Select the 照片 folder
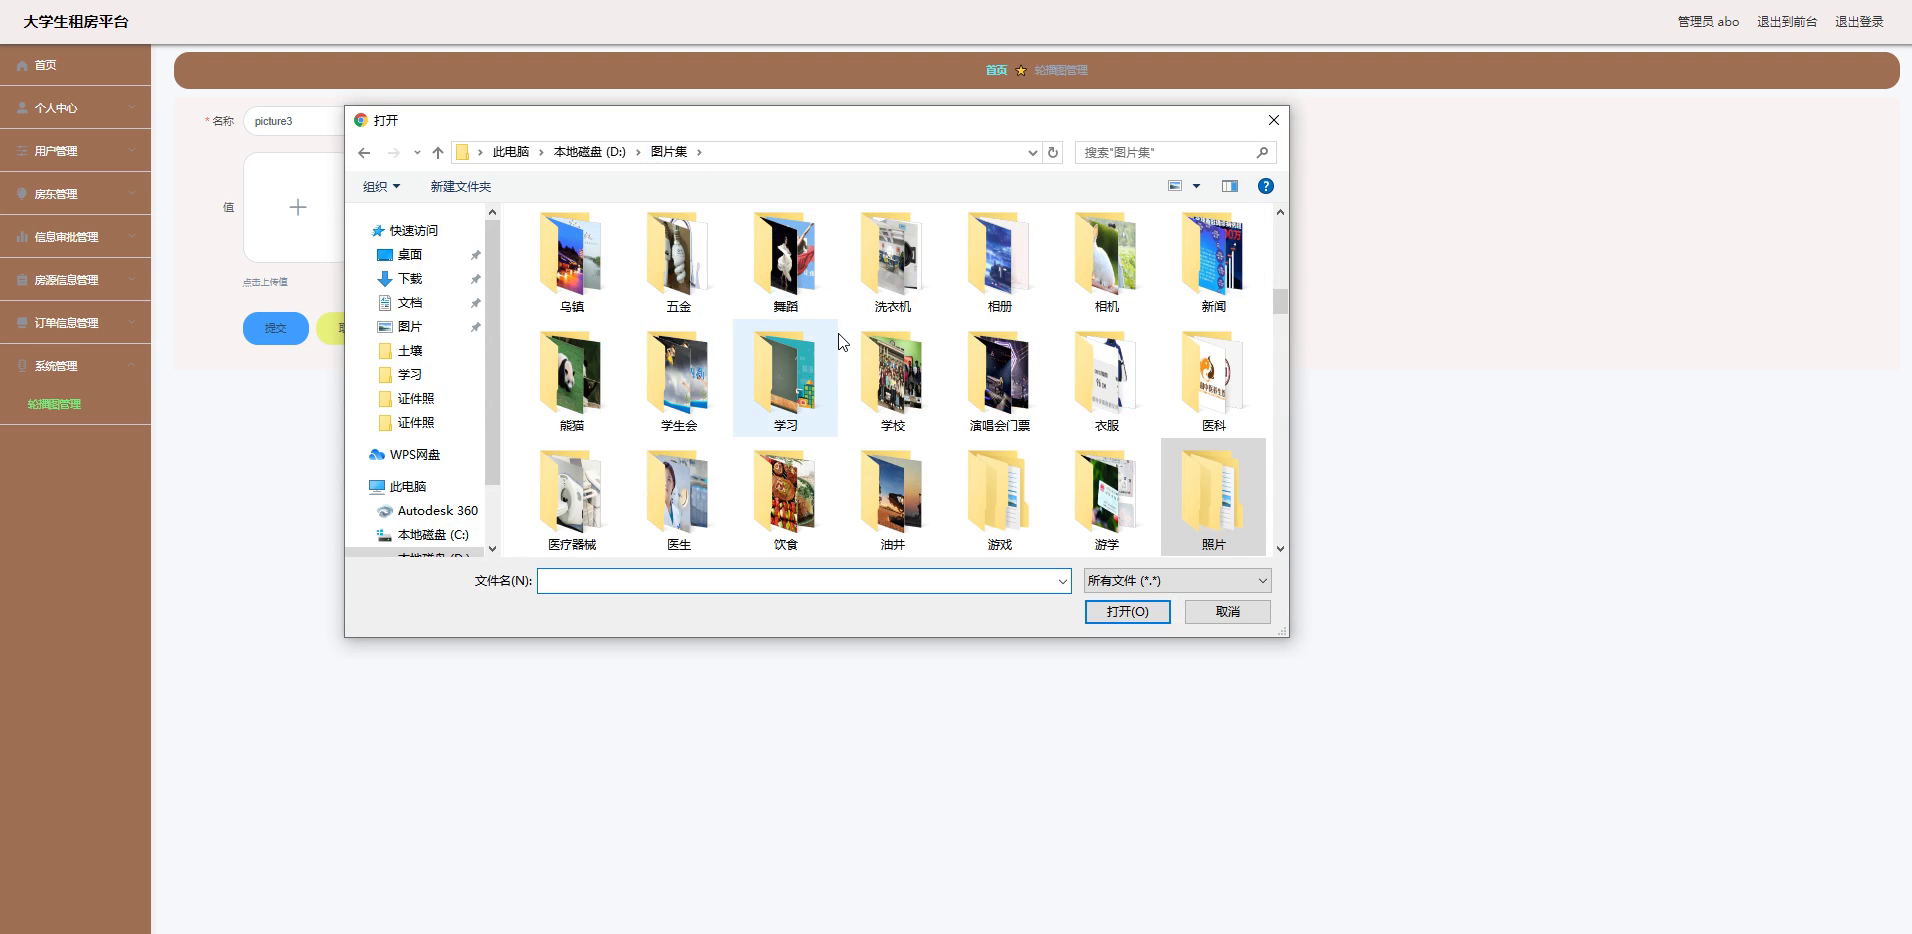 1213,497
